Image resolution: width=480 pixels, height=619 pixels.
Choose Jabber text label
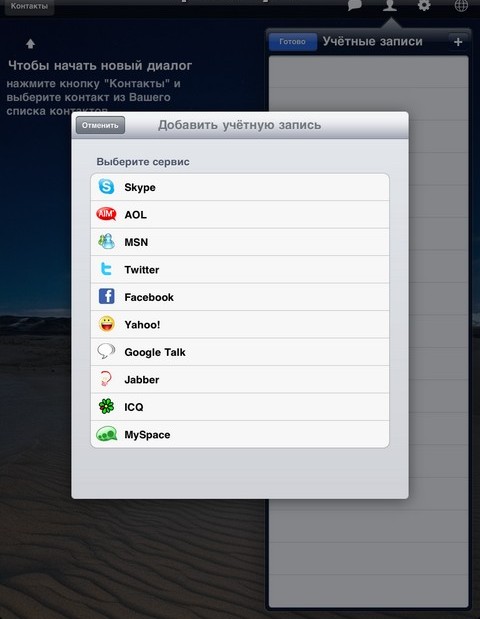(x=142, y=379)
